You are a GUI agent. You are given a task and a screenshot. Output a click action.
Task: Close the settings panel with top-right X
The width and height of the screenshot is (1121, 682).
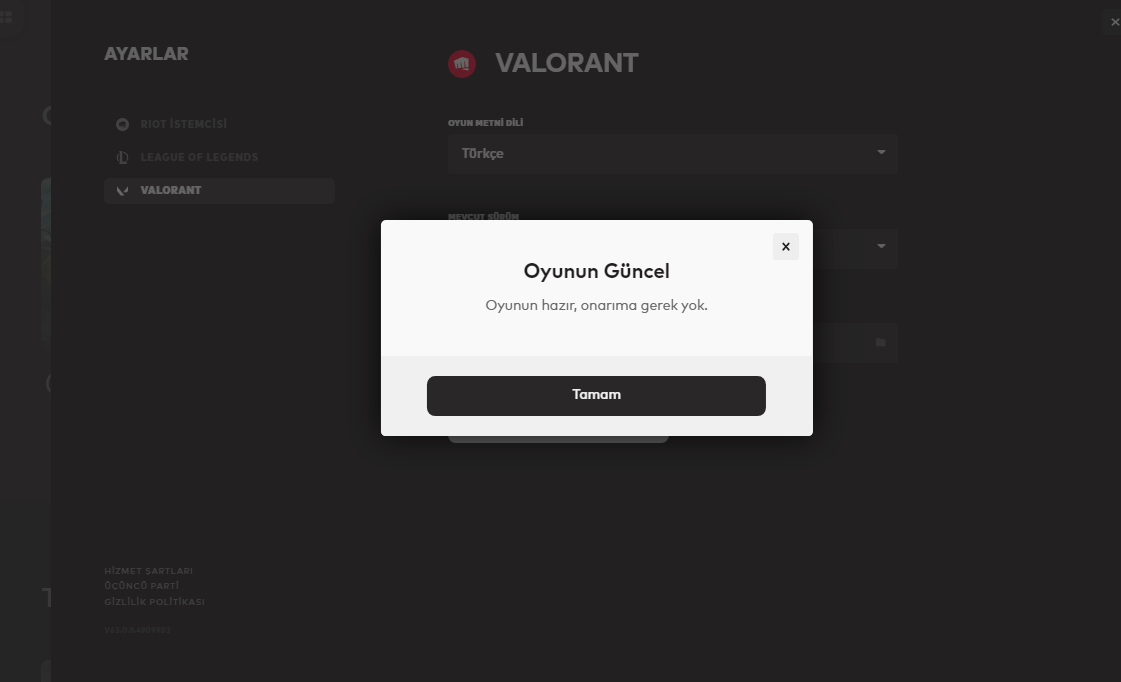coord(1114,22)
